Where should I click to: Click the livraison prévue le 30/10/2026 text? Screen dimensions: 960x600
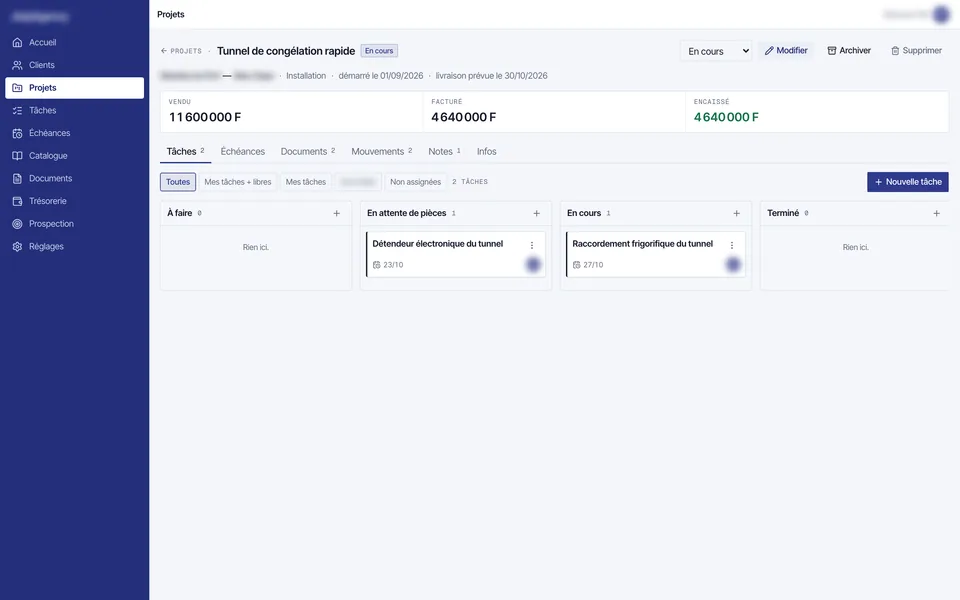point(492,76)
